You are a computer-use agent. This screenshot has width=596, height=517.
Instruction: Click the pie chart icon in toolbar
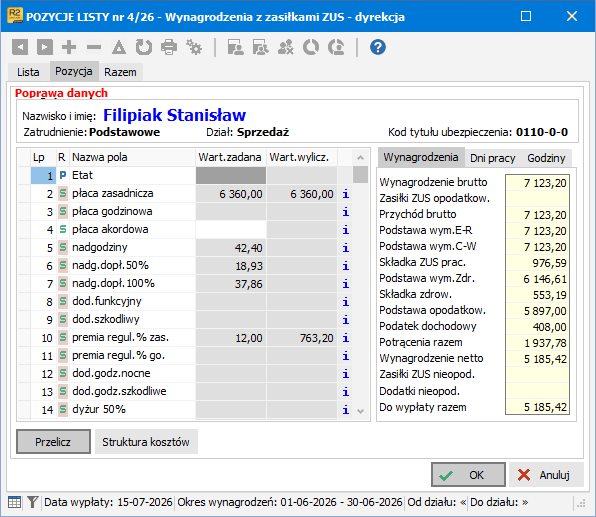(x=311, y=48)
